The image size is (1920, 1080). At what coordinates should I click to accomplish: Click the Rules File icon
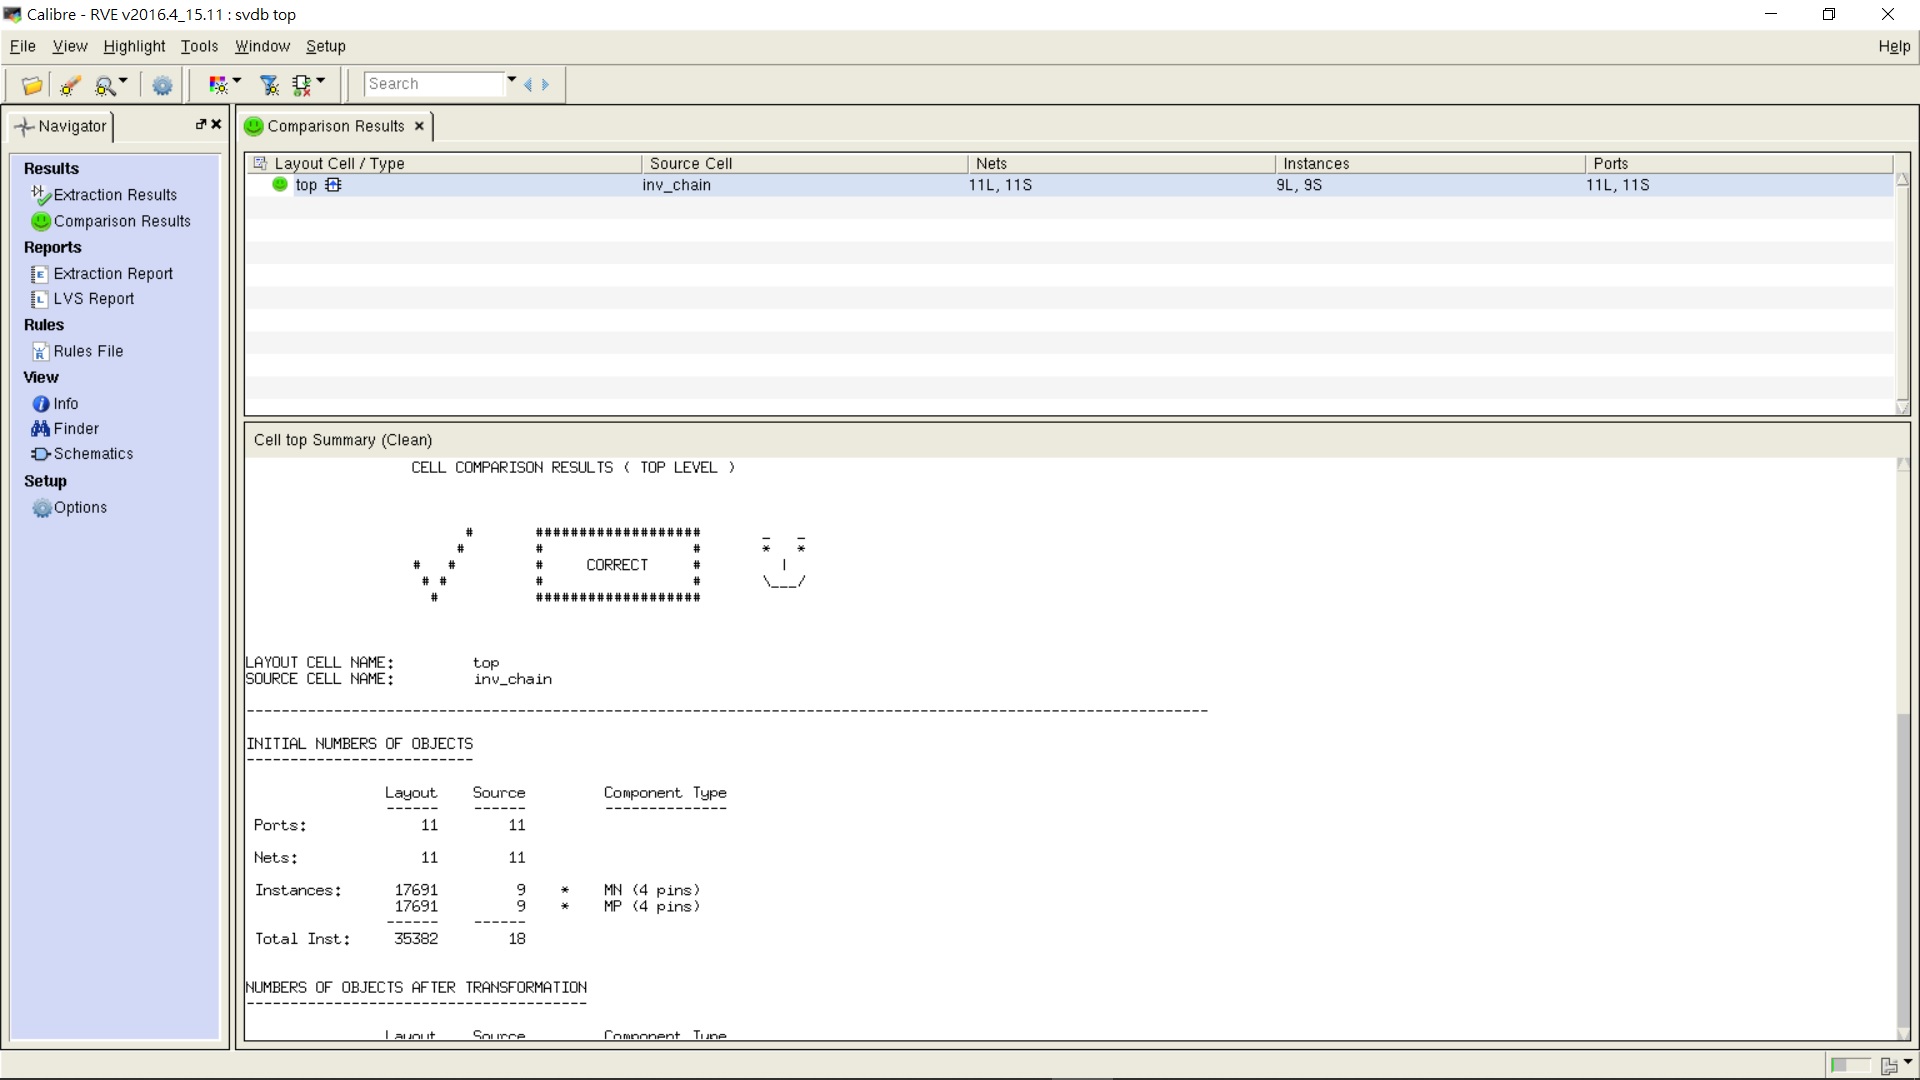coord(40,351)
